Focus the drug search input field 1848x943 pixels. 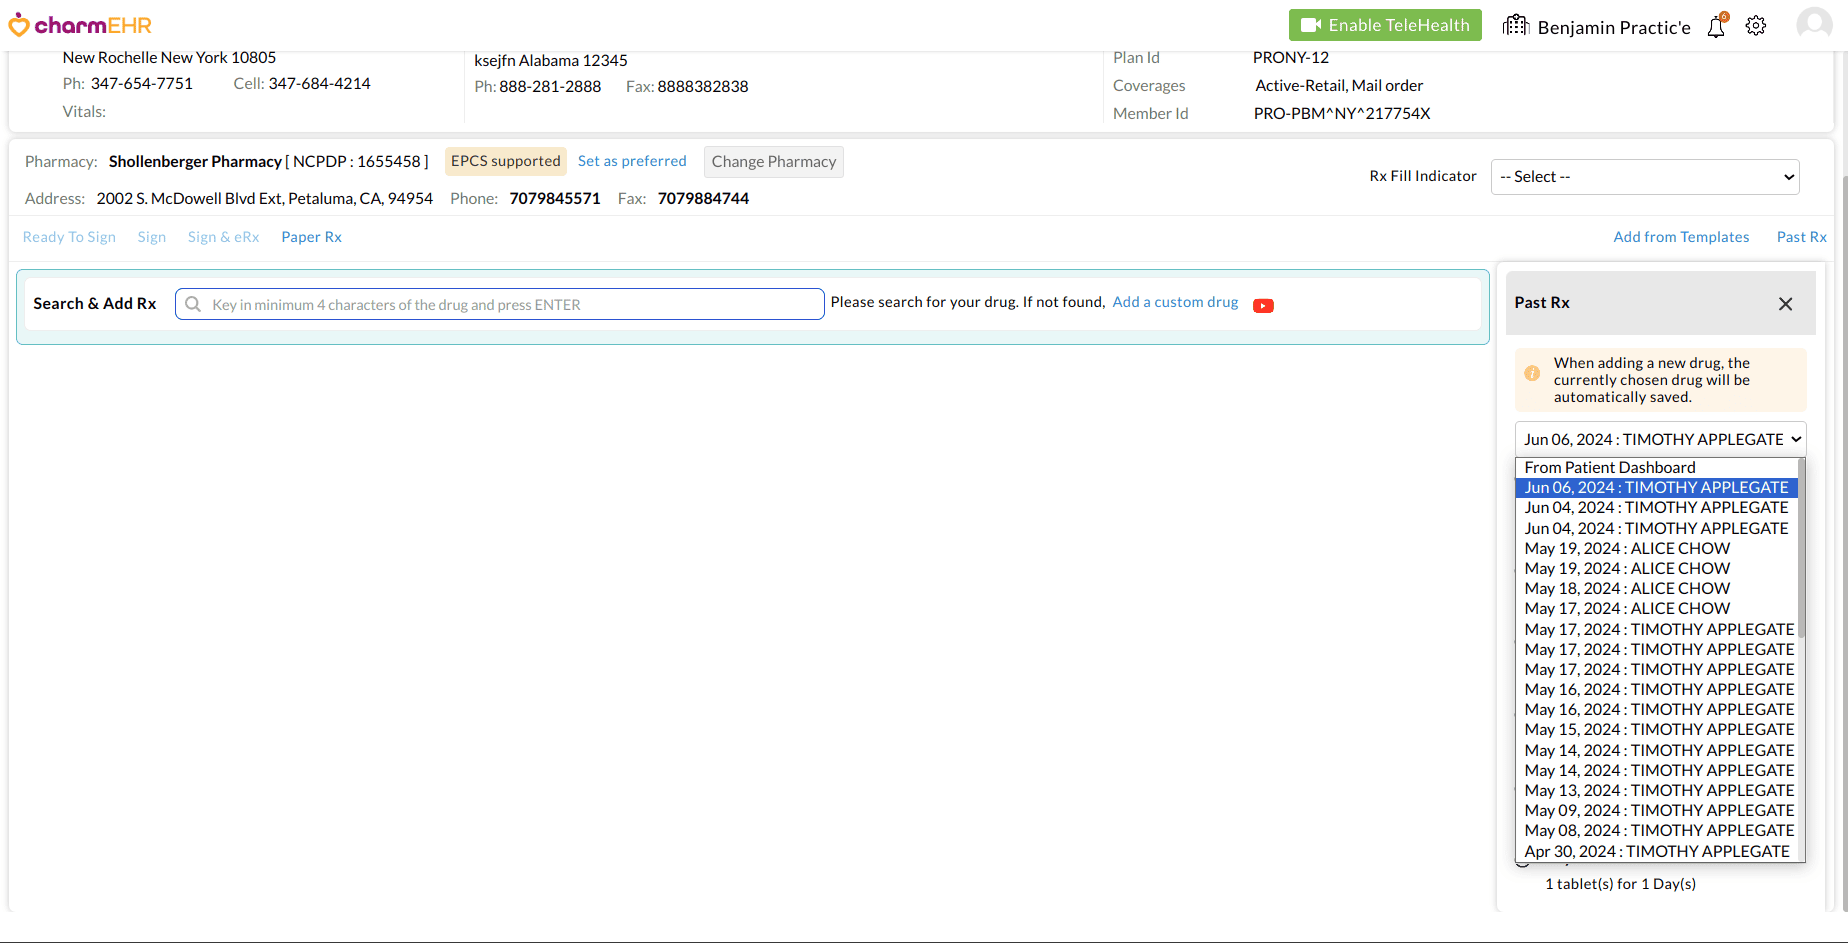pos(500,305)
